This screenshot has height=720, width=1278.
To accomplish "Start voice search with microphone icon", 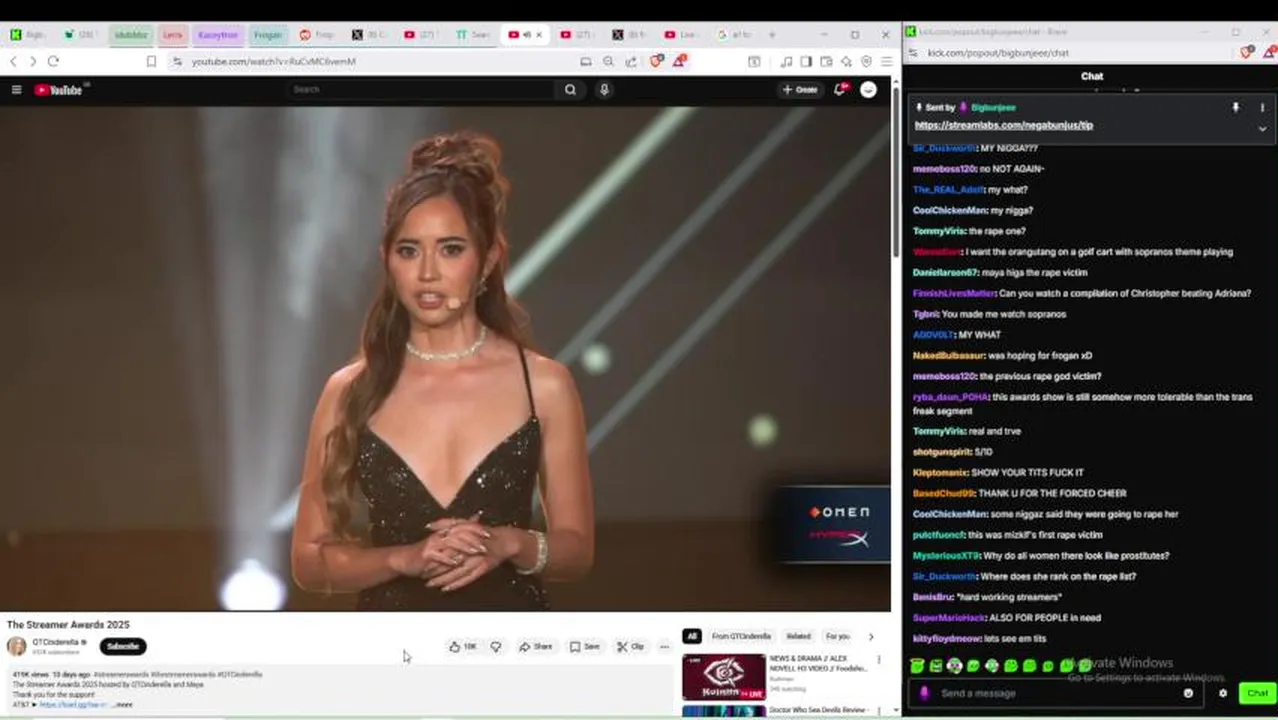I will 604,90.
